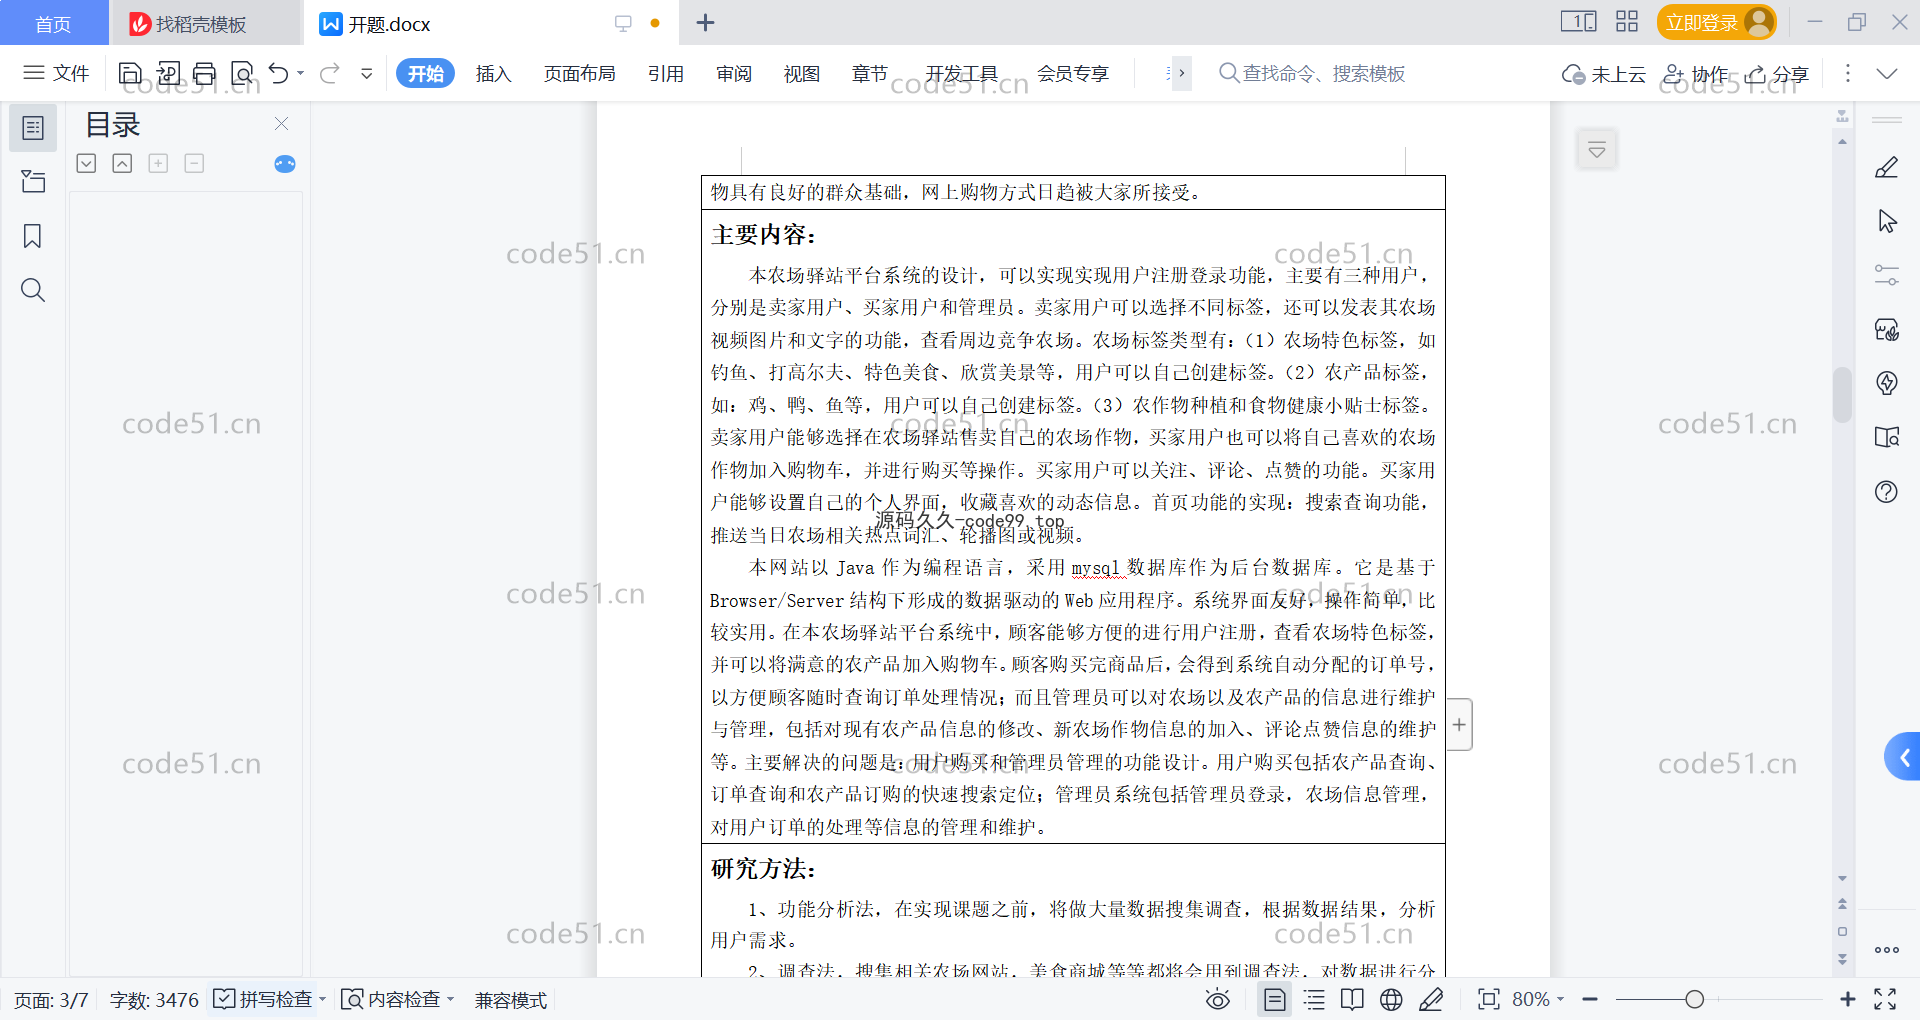Click the image tools icon on right sidebar
1920x1020 pixels.
point(1887,329)
